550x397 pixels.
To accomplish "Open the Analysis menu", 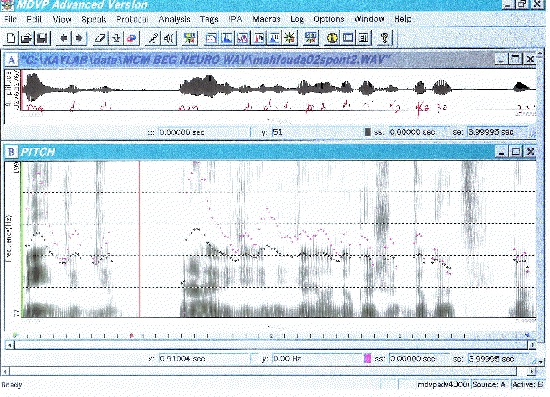I will (174, 19).
